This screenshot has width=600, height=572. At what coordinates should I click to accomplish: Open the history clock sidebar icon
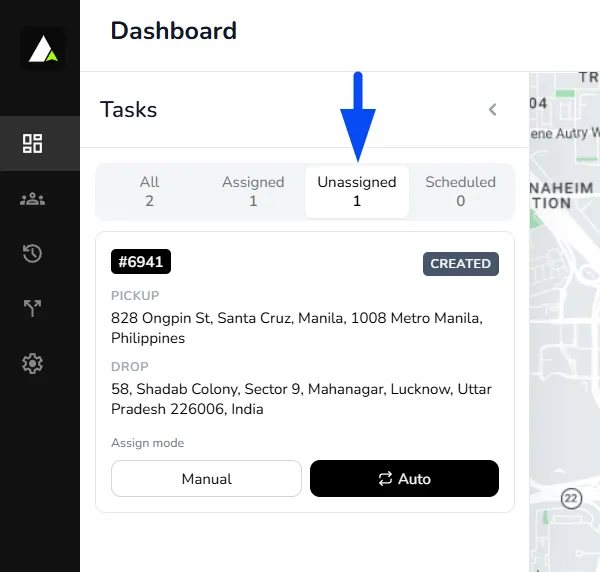pyautogui.click(x=33, y=253)
